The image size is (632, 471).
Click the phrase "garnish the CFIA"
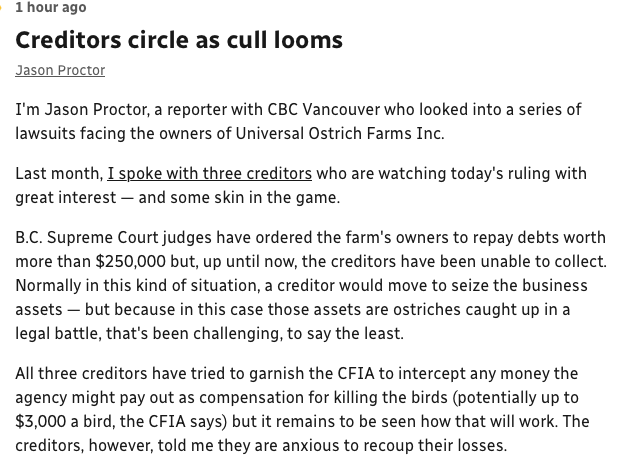(264, 373)
